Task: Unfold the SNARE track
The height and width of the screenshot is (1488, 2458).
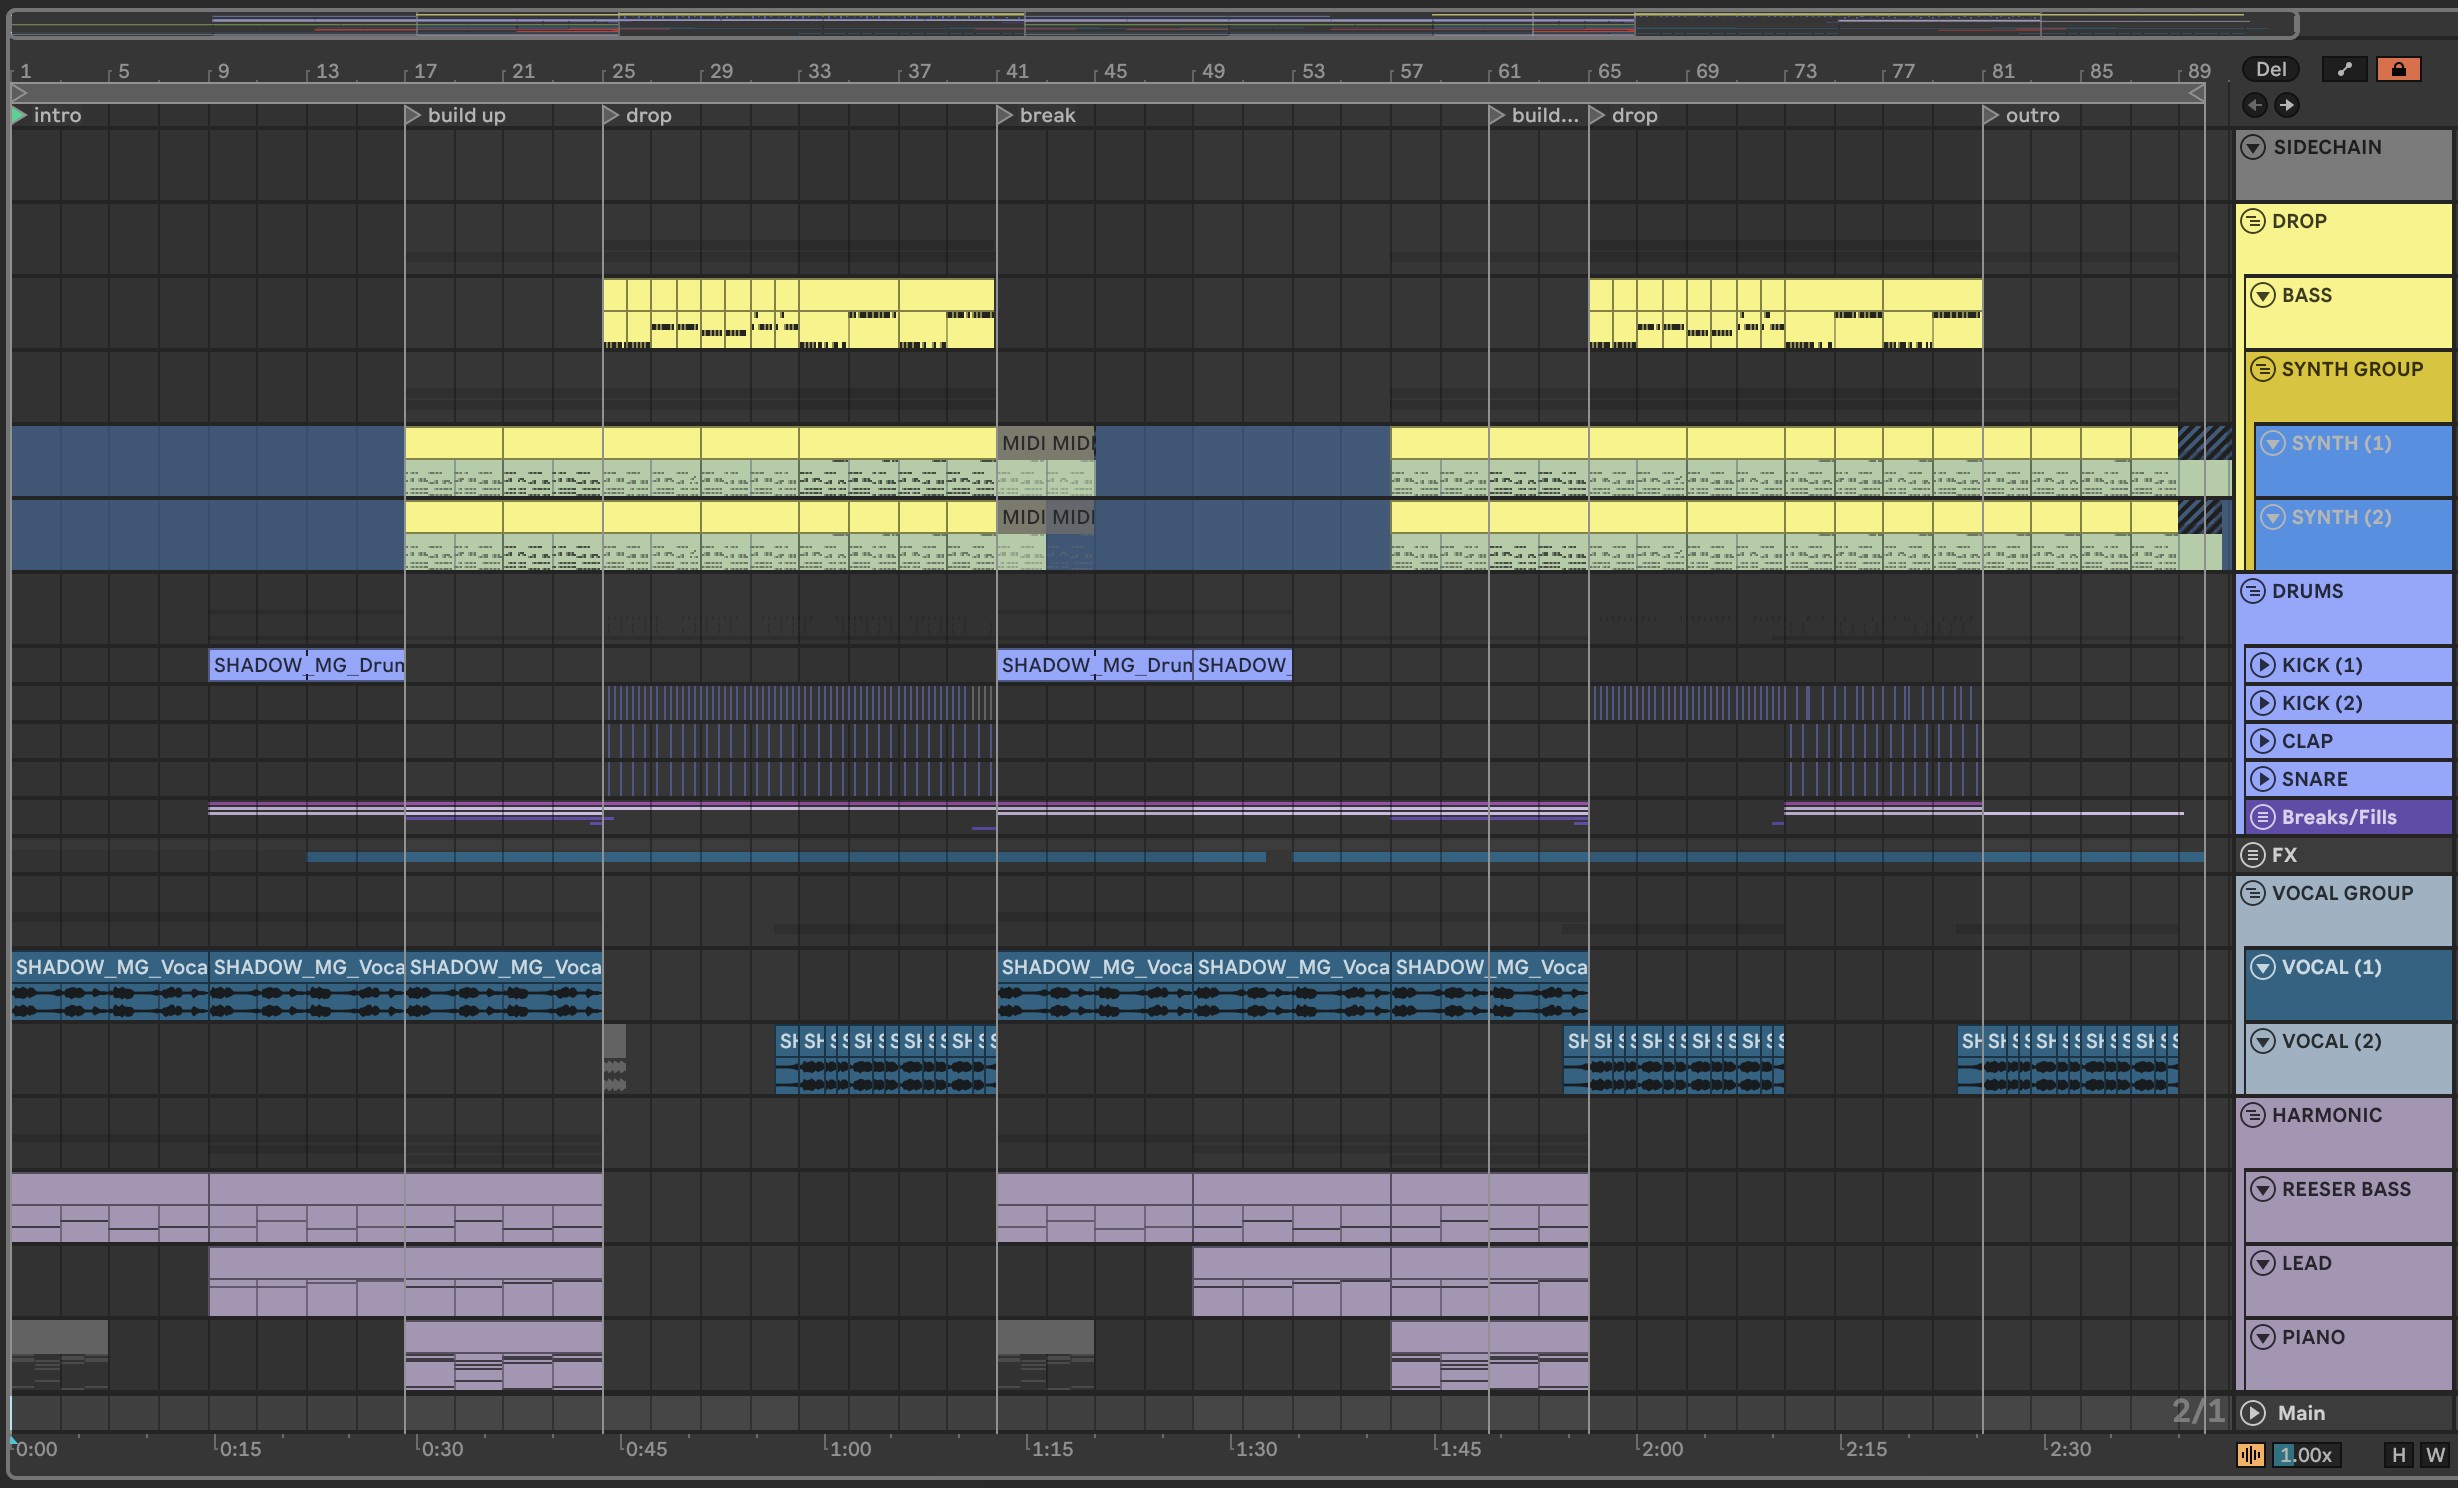Action: pos(2262,779)
